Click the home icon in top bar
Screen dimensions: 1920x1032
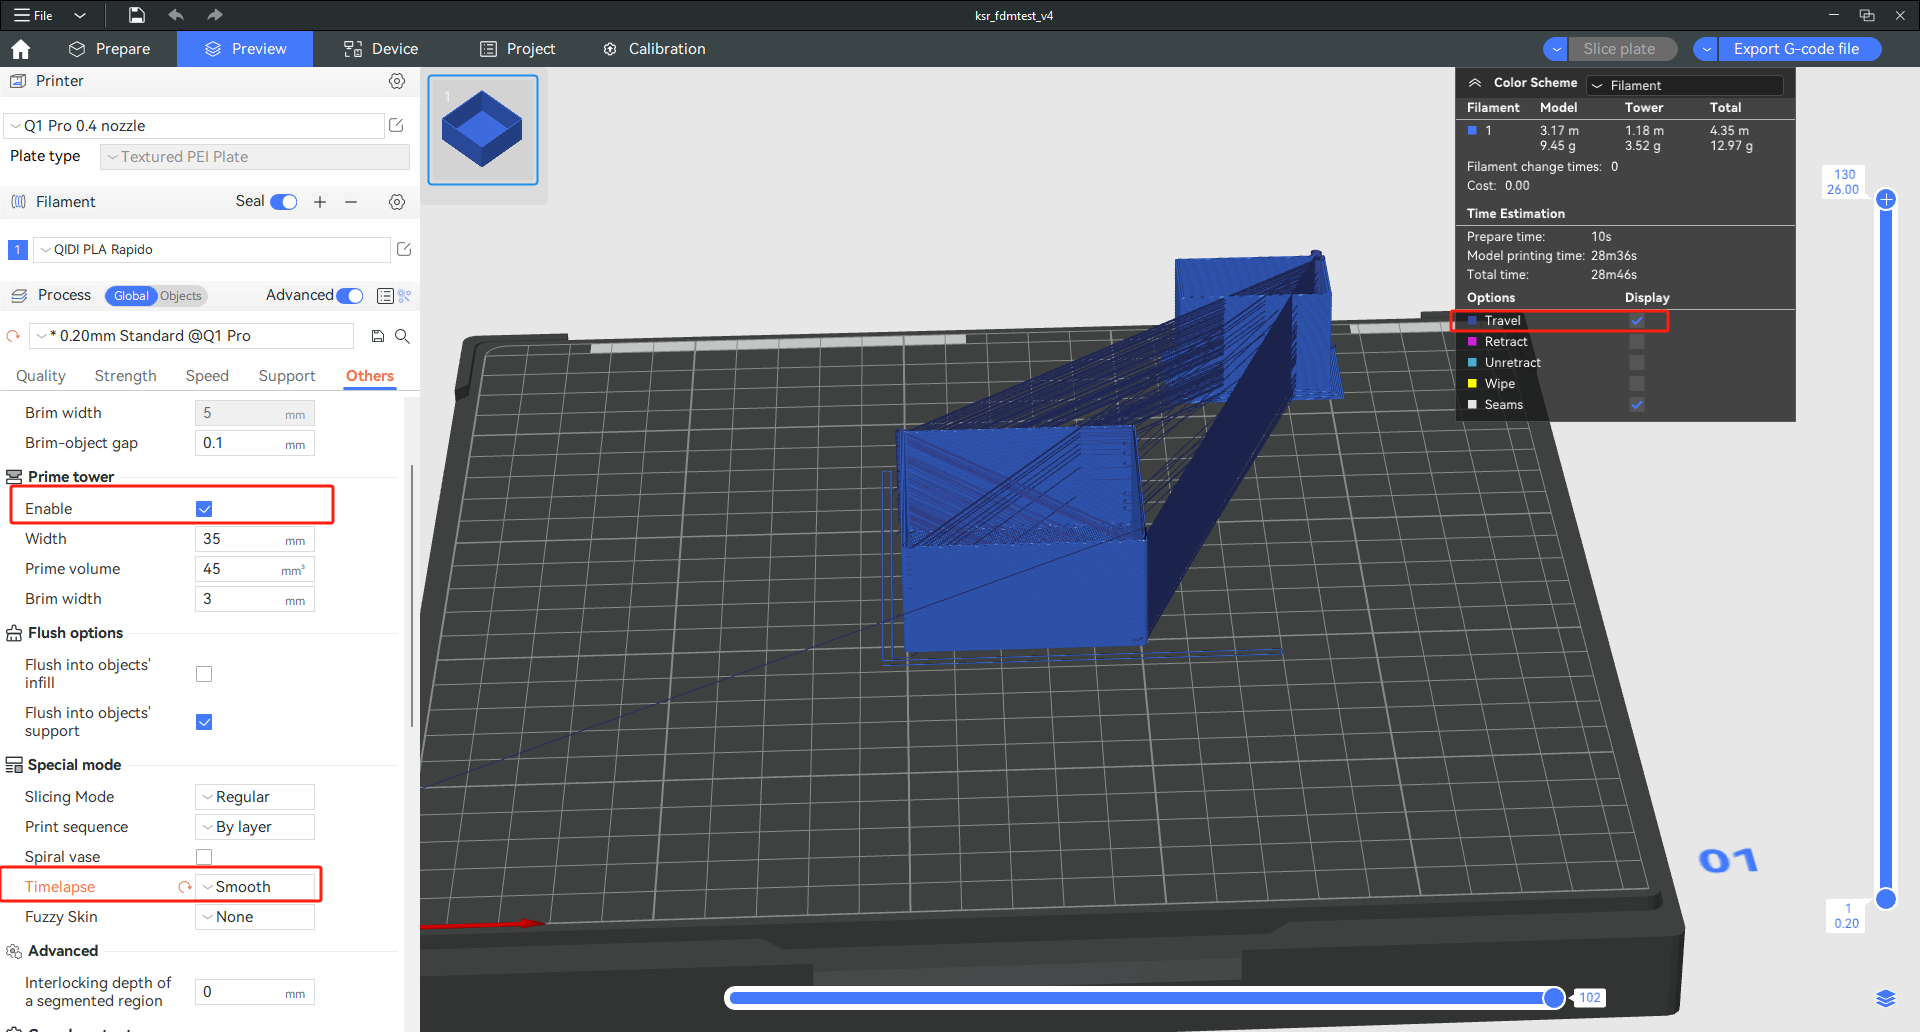tap(20, 49)
